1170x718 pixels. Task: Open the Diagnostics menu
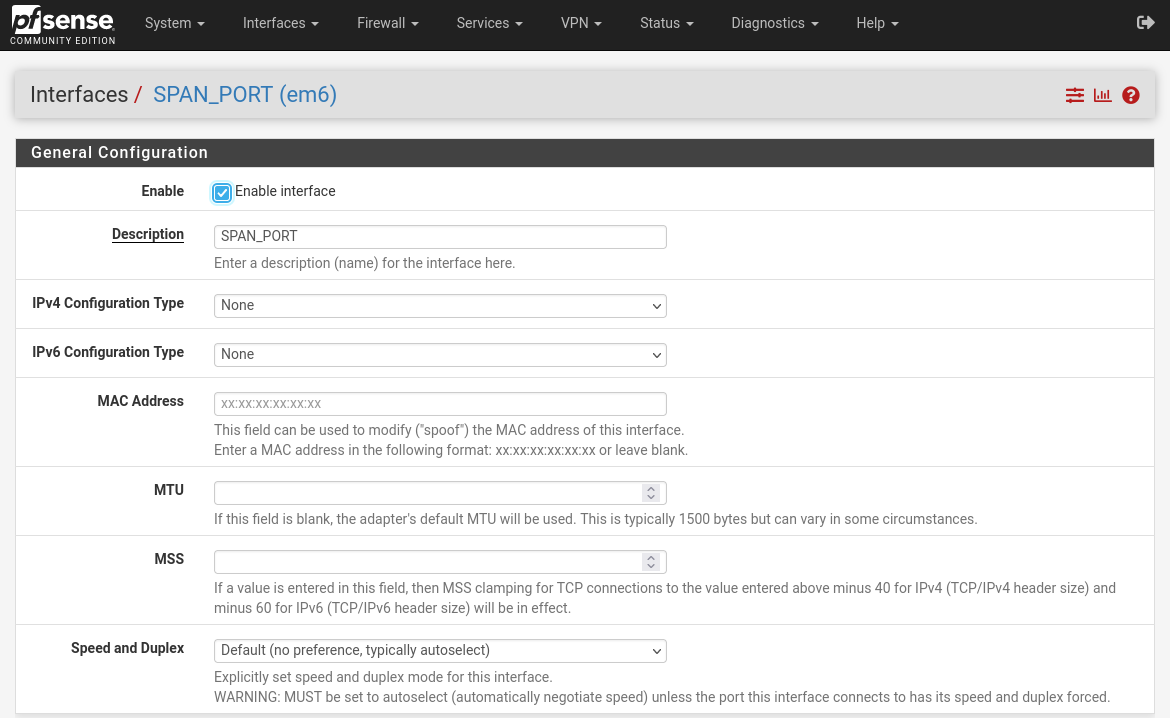coord(774,23)
